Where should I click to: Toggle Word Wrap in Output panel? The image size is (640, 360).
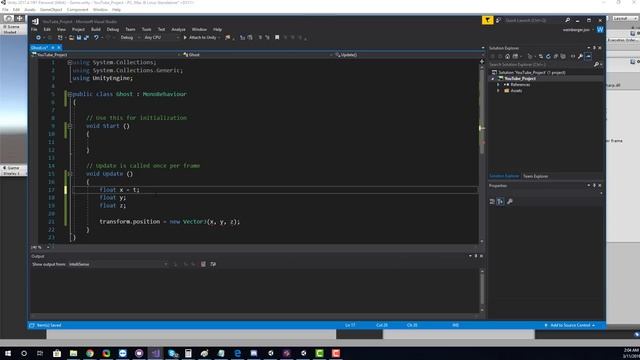coord(213,264)
